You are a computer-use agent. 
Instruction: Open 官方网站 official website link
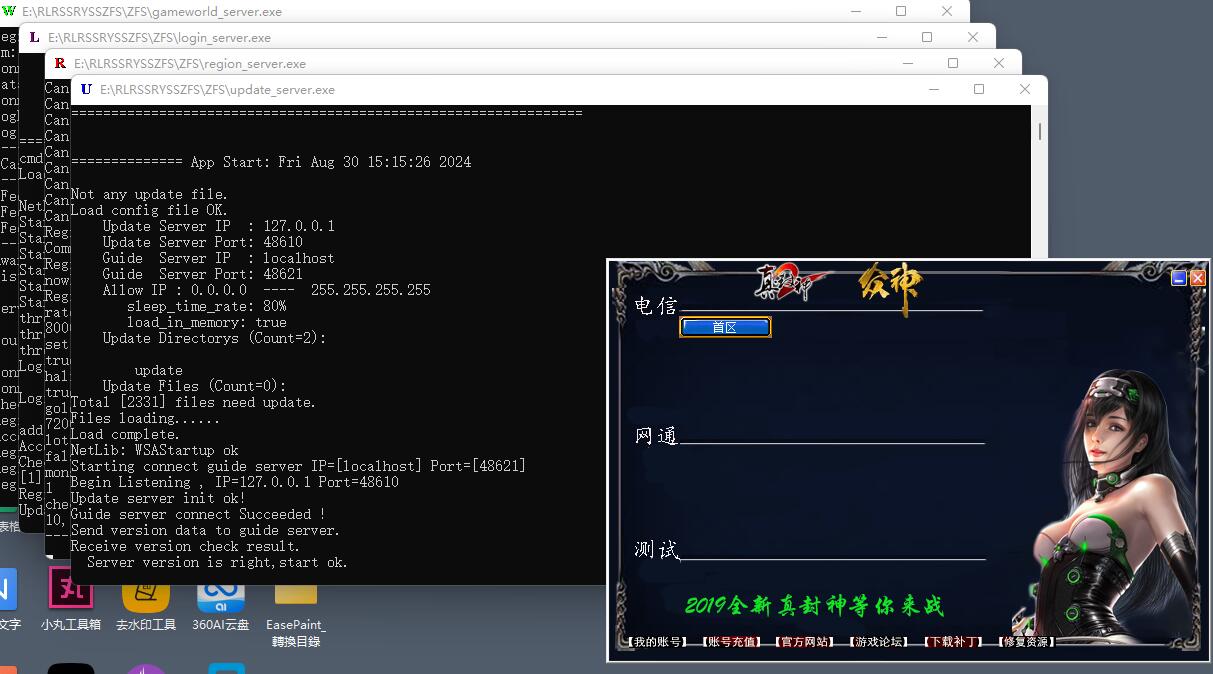(804, 642)
